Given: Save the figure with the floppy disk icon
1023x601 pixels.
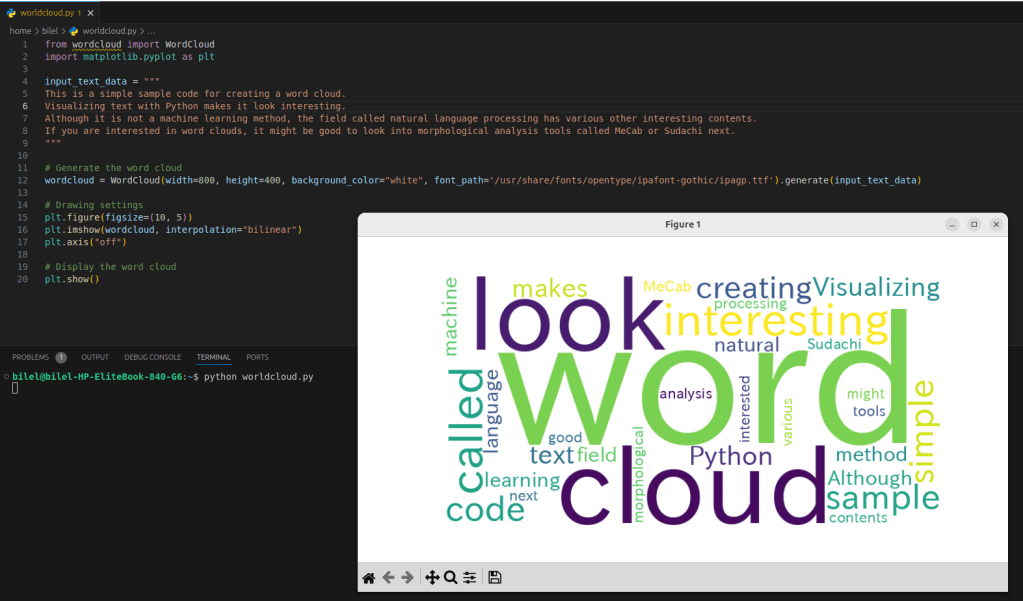Looking at the screenshot, I should (x=495, y=577).
